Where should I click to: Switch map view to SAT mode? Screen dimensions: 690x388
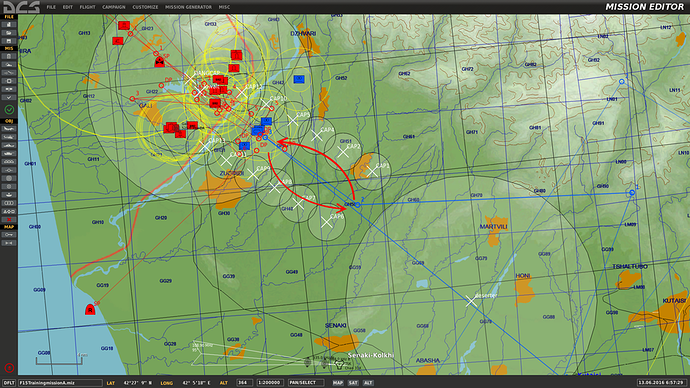[353, 383]
